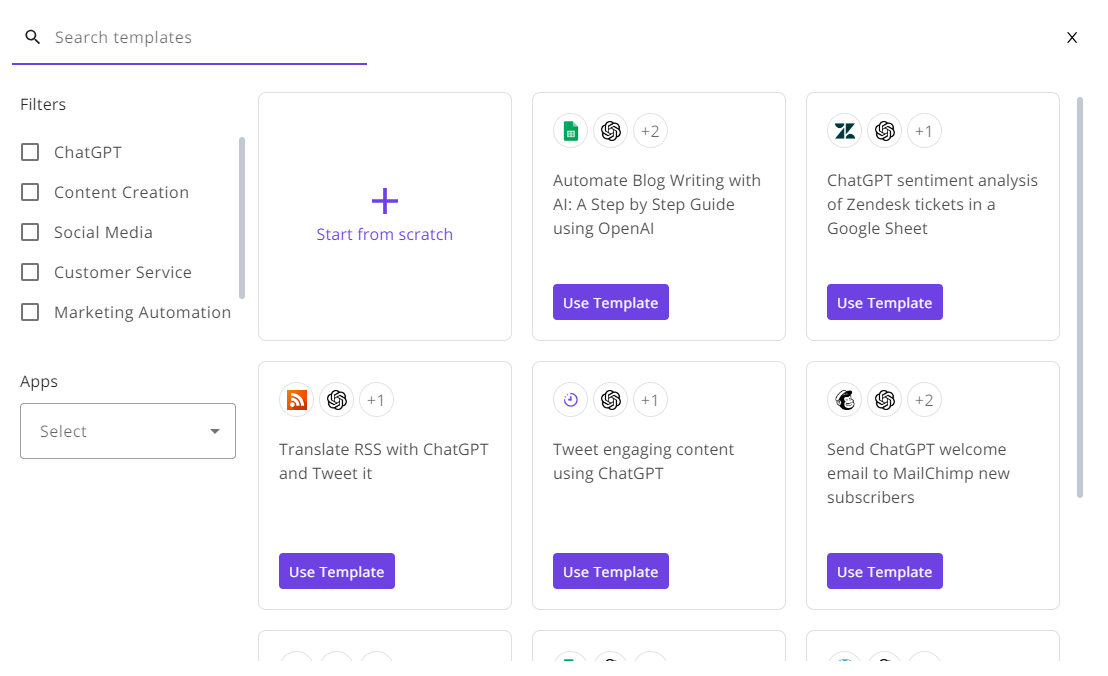
Task: Expand the +2 apps badge on blog template
Action: (x=651, y=131)
